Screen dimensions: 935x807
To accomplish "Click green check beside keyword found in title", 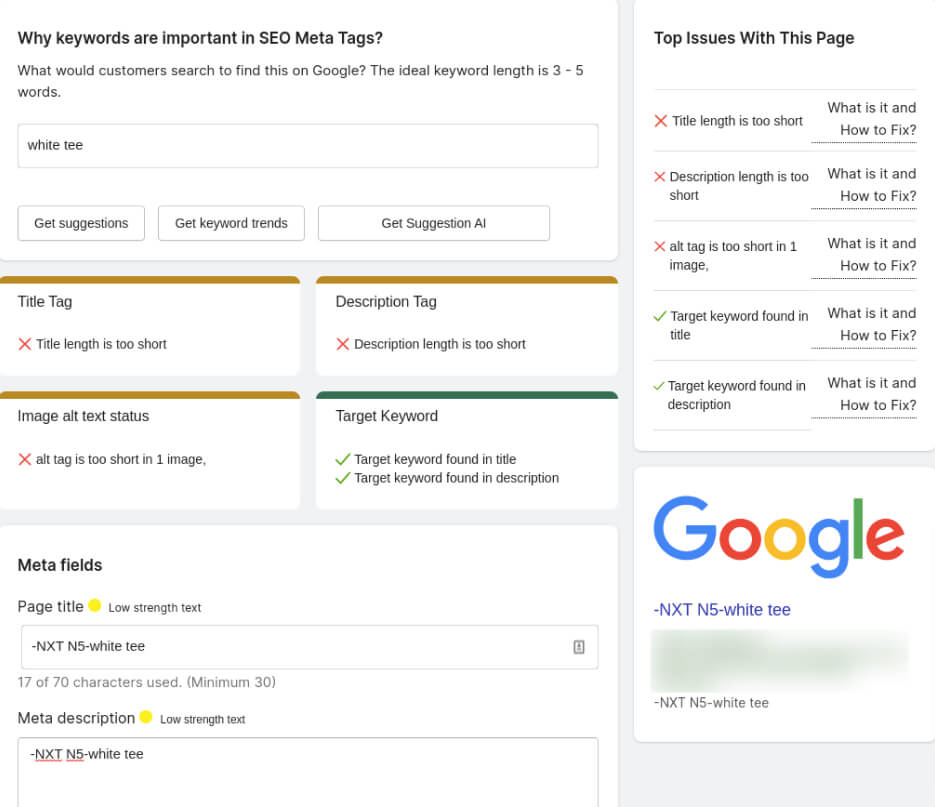I will tap(343, 459).
